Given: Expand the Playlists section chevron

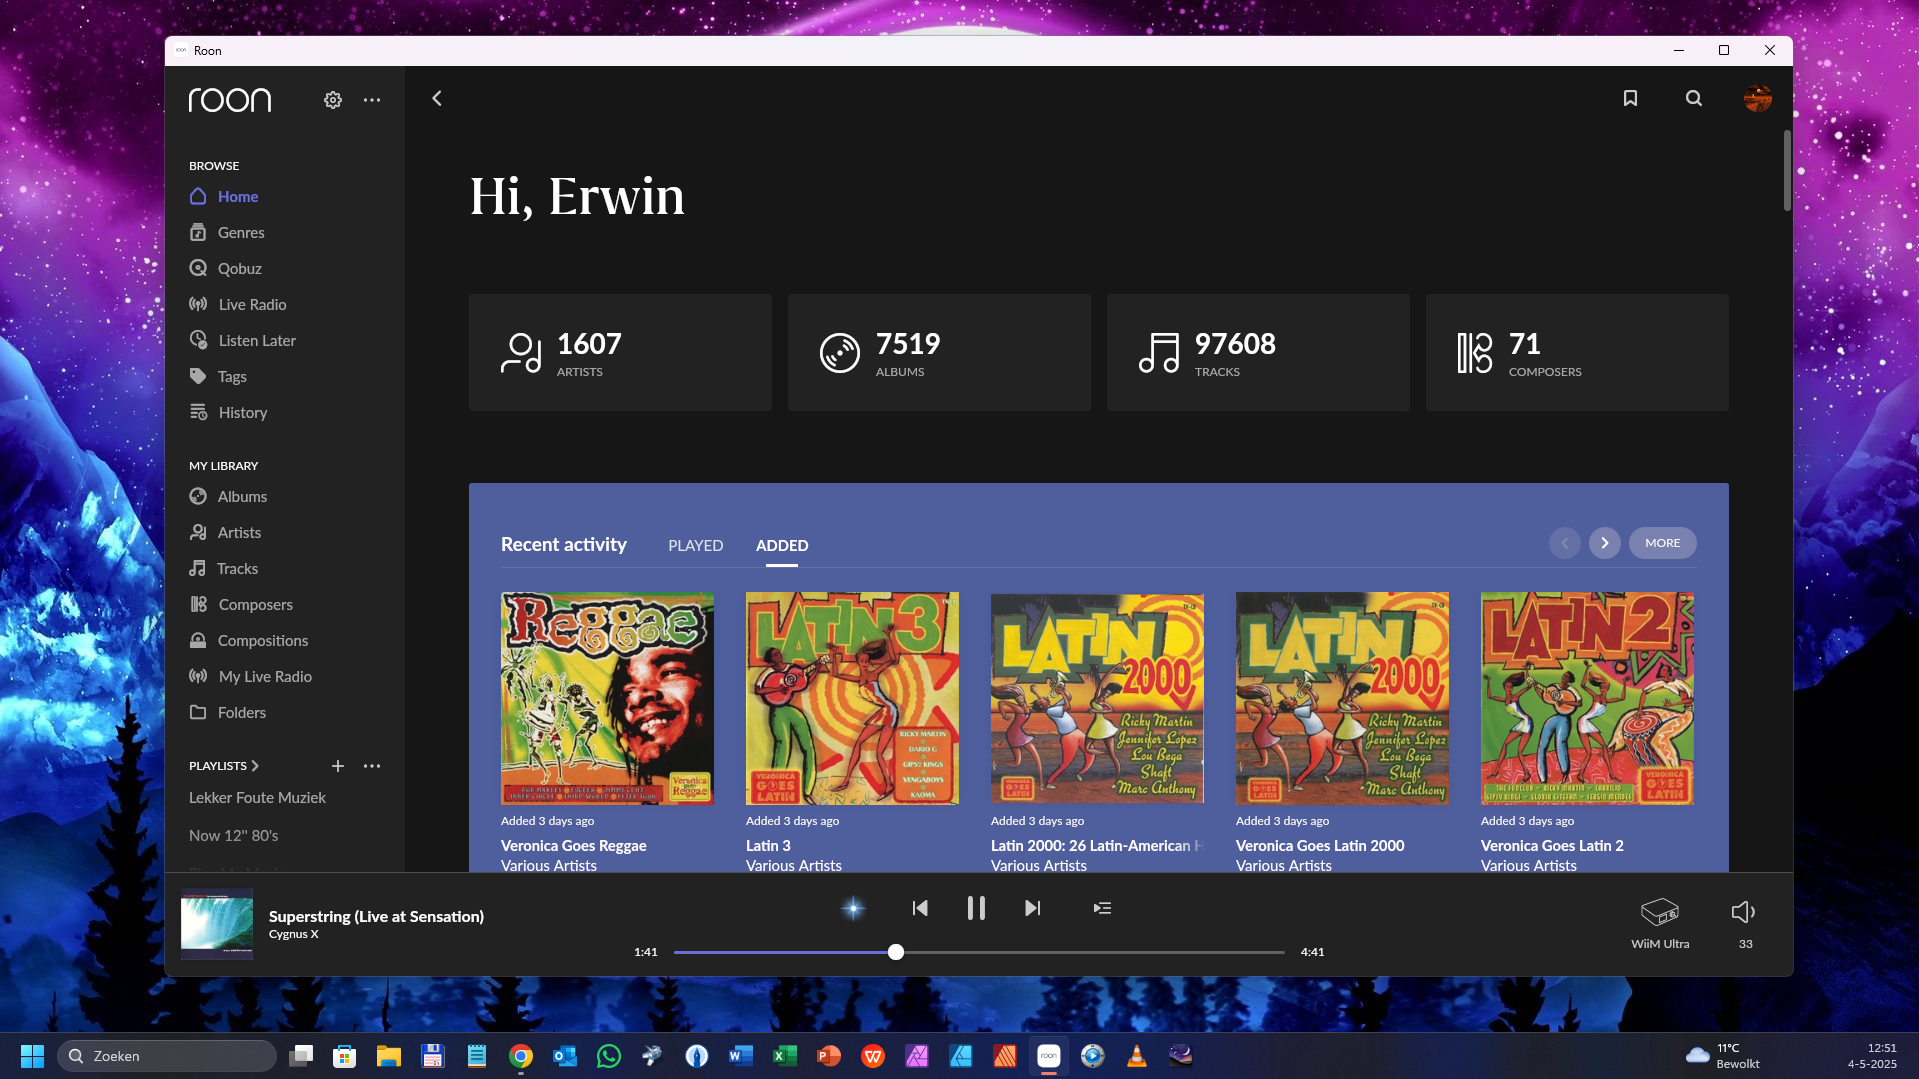Looking at the screenshot, I should 255,766.
